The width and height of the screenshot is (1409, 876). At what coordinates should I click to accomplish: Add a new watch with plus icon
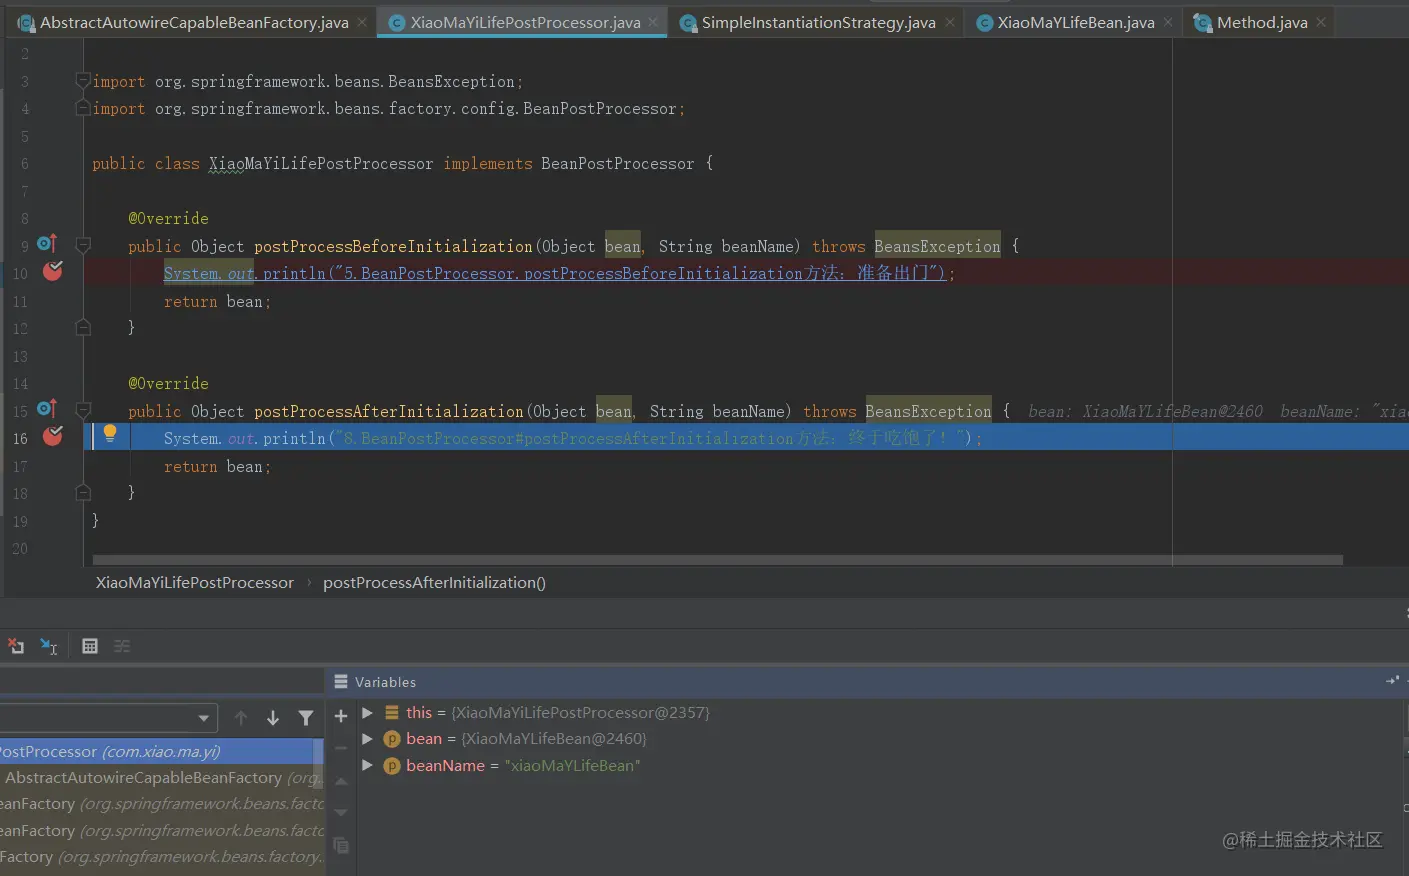pos(341,716)
